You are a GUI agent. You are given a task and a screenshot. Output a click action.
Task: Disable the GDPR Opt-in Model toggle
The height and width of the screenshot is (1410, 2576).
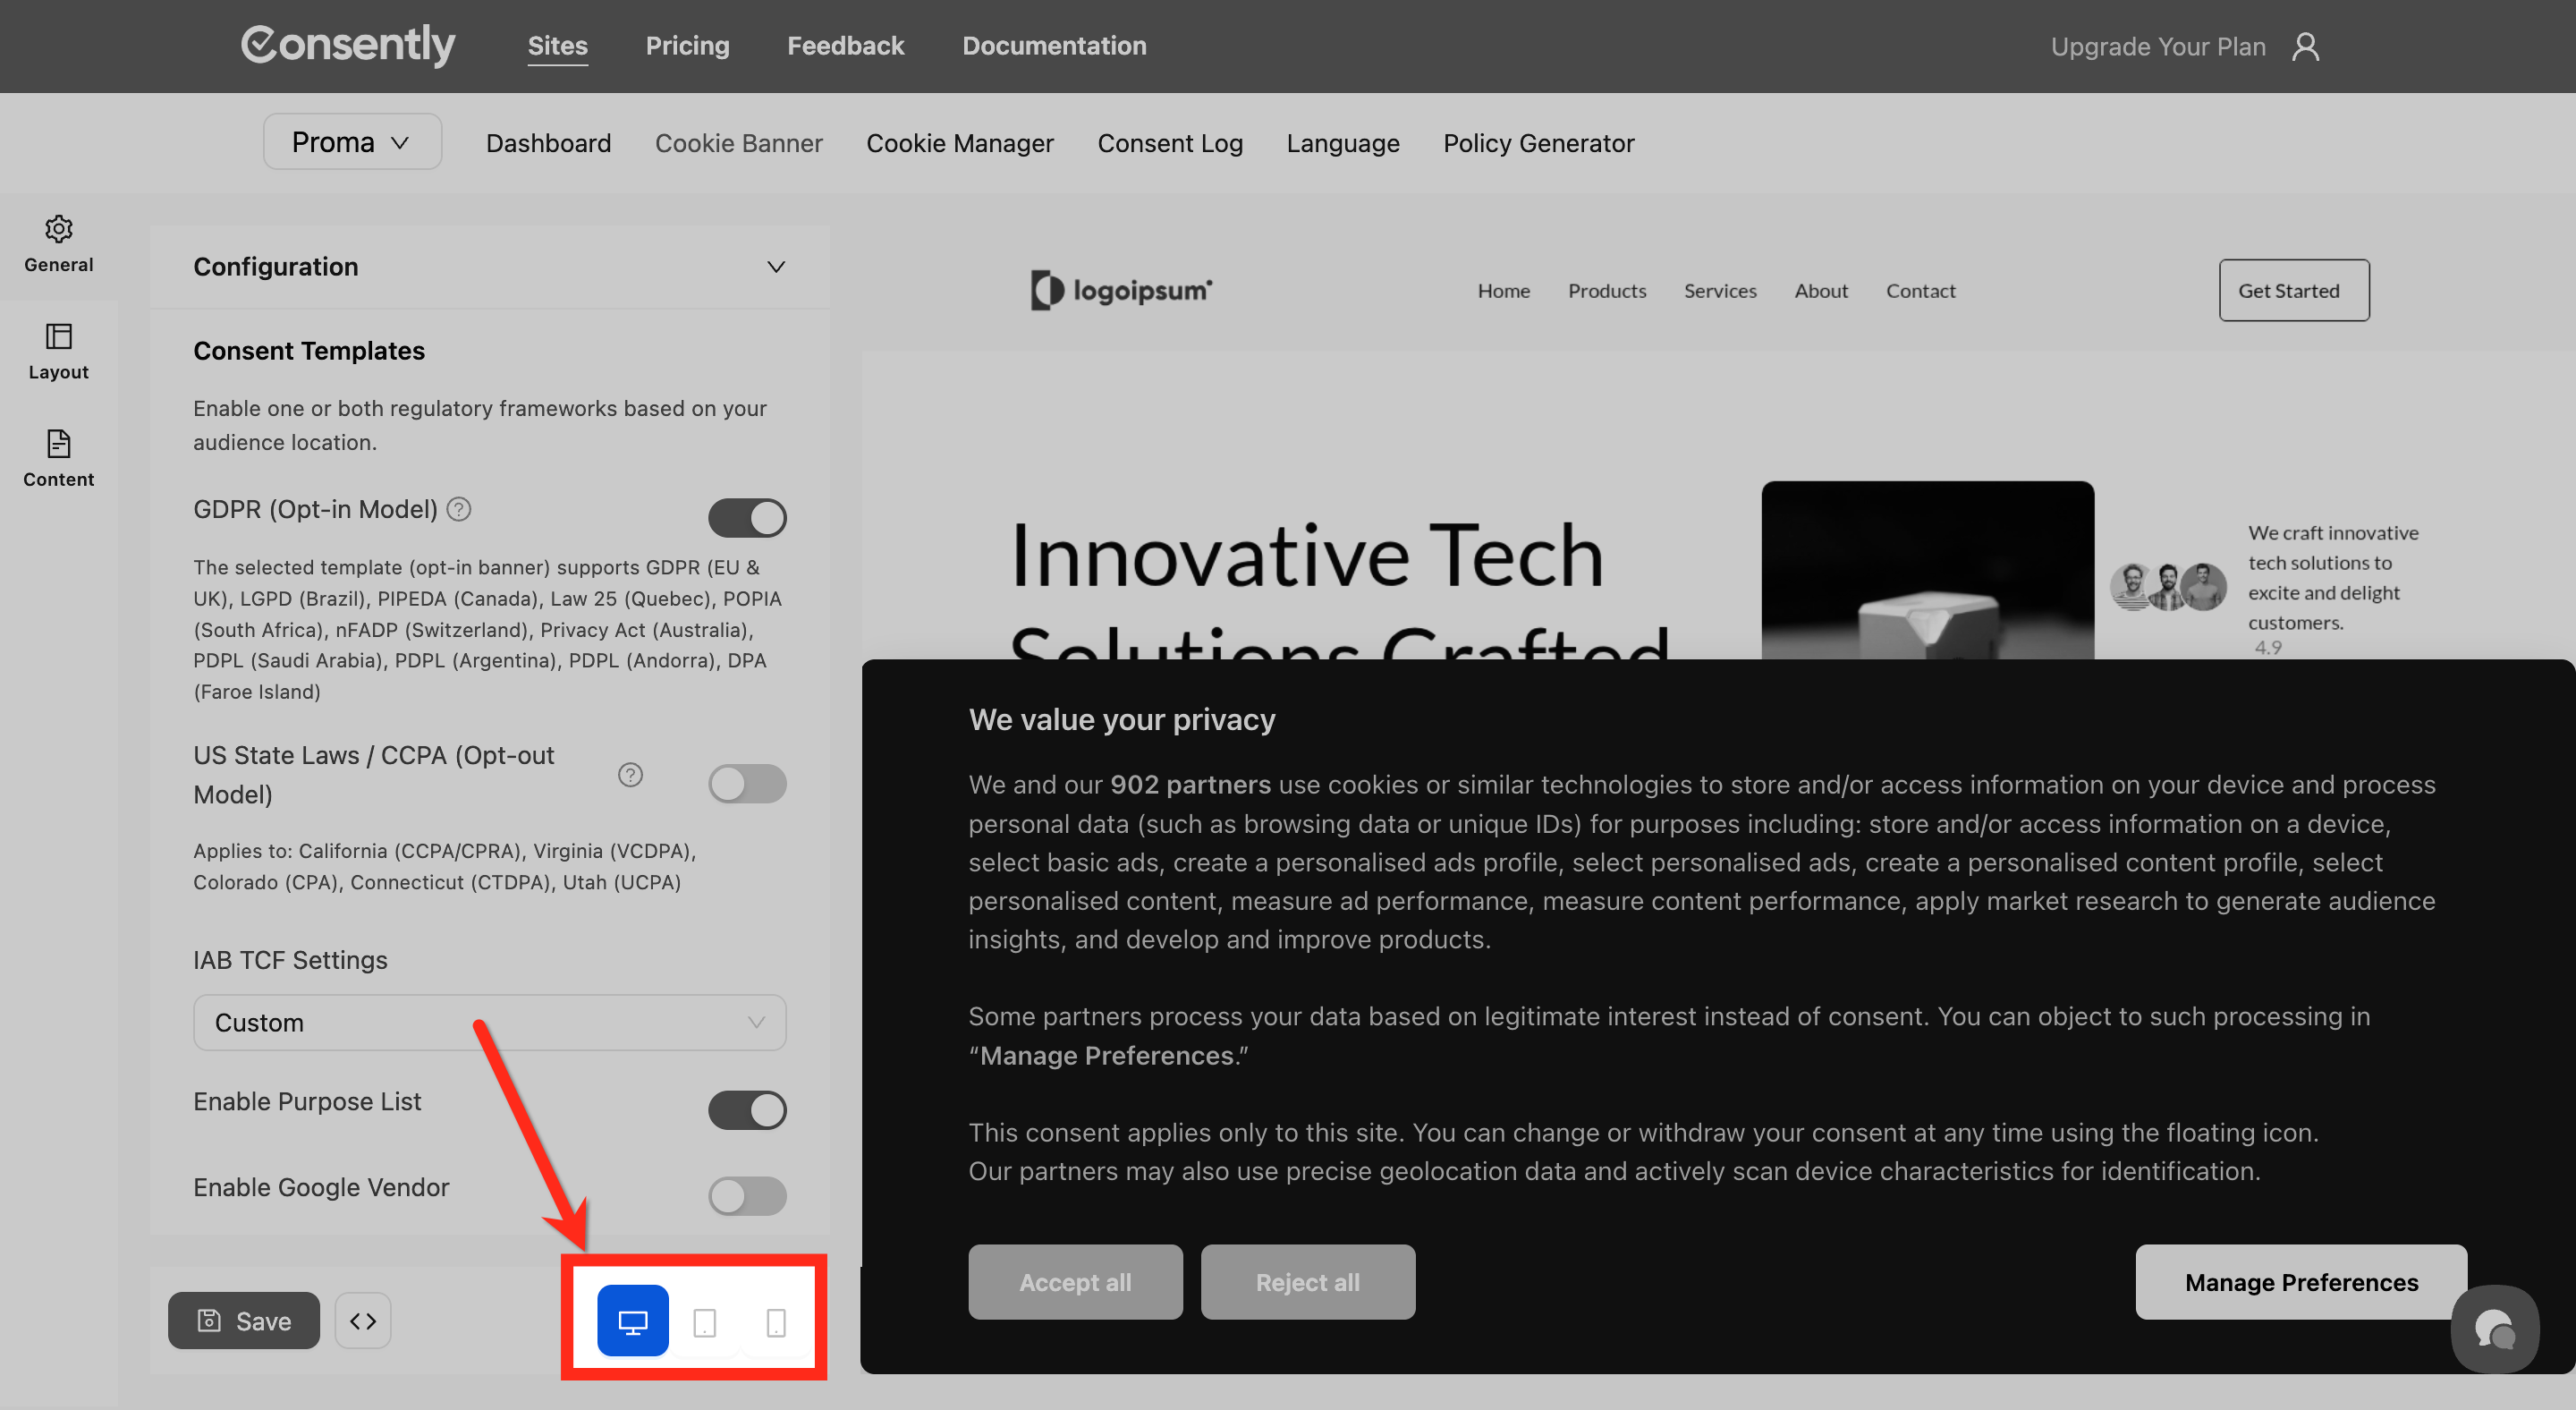(x=747, y=517)
